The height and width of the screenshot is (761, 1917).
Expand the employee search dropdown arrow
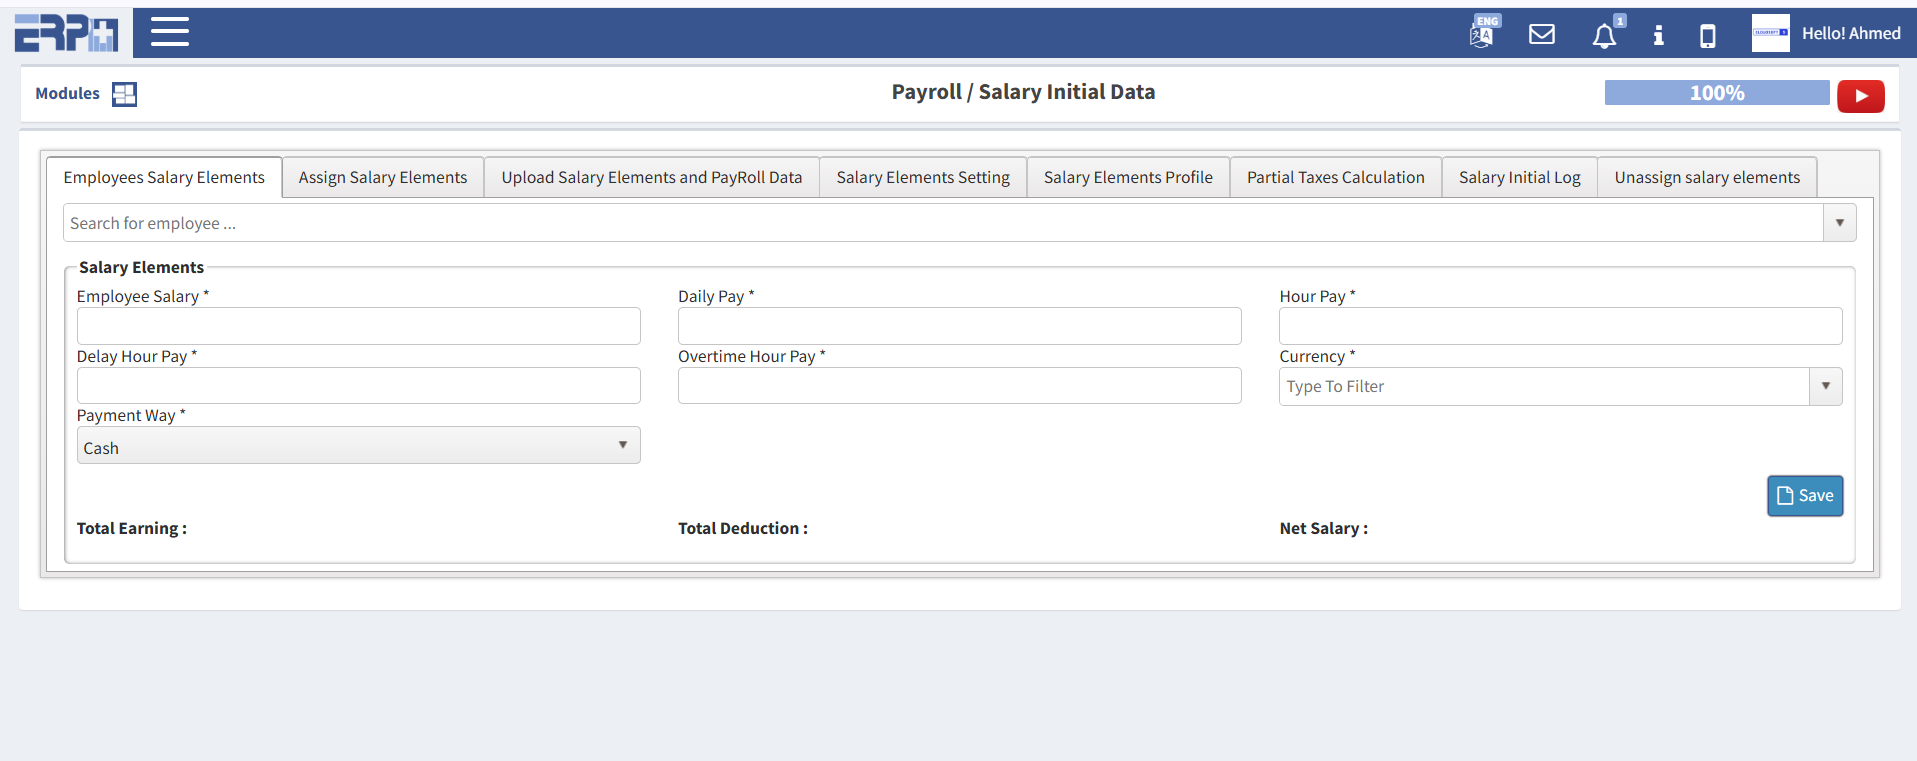tap(1839, 223)
